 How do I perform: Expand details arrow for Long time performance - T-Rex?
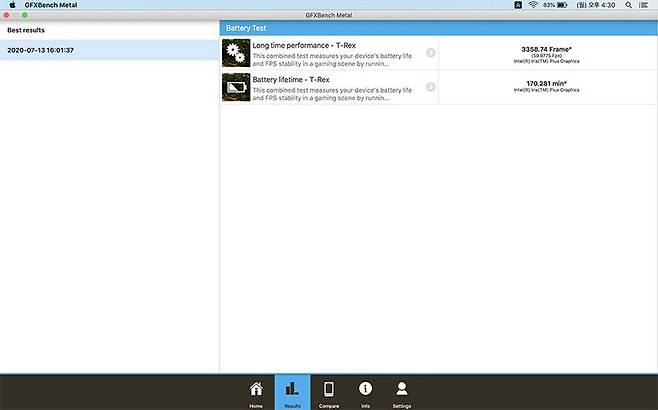[x=431, y=52]
